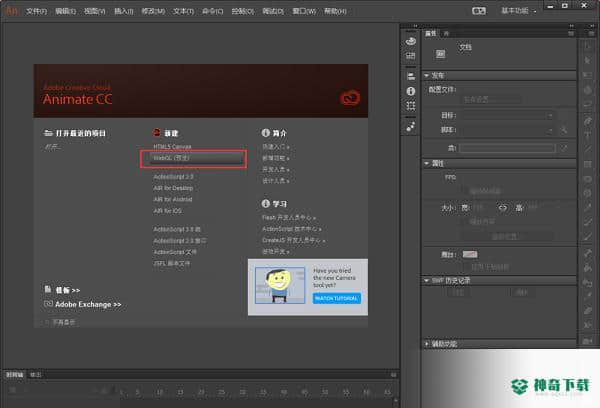This screenshot has height=408, width=600.
Task: Open the Color panel icon
Action: (411, 41)
